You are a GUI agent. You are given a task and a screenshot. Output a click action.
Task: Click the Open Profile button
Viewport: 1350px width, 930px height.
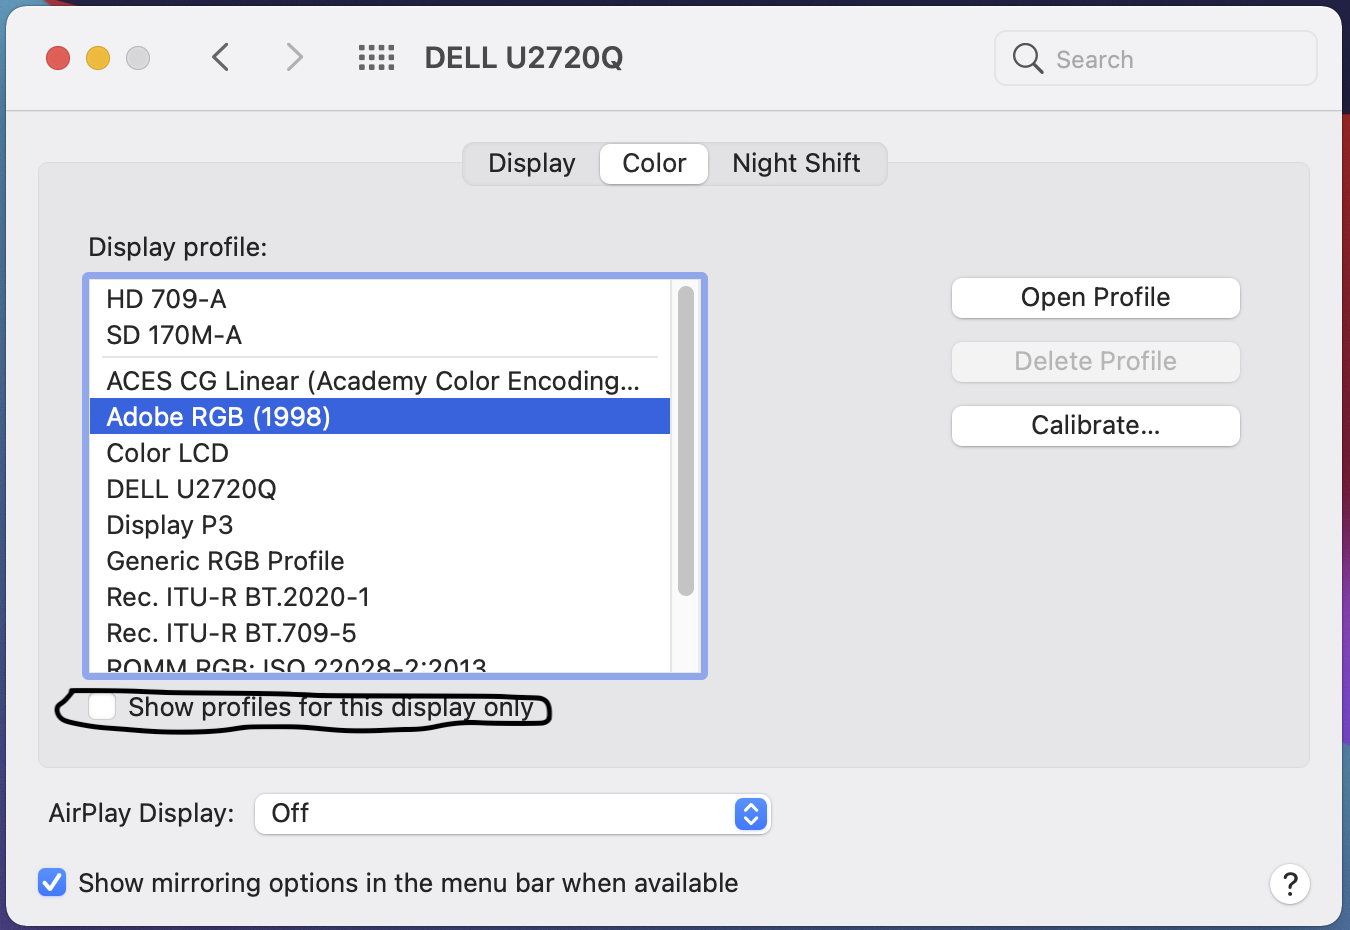[x=1096, y=298]
